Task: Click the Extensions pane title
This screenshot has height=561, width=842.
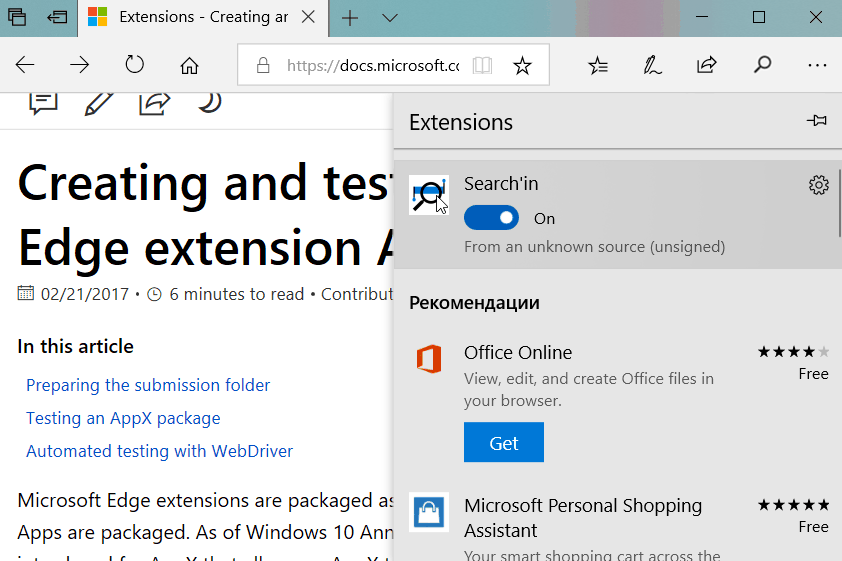Action: [x=461, y=122]
